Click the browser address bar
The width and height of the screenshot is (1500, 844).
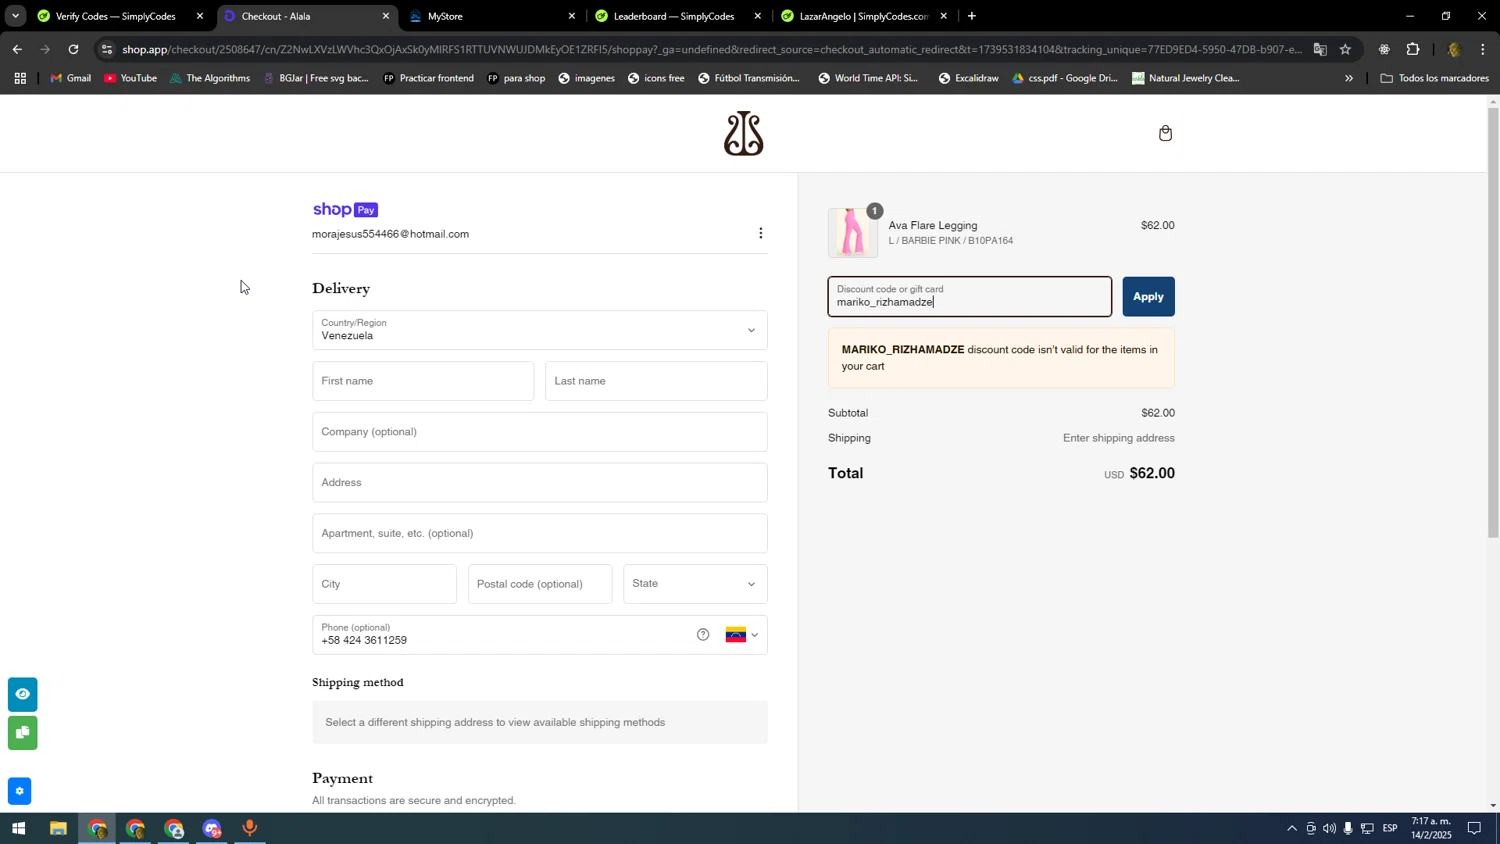coord(710,49)
